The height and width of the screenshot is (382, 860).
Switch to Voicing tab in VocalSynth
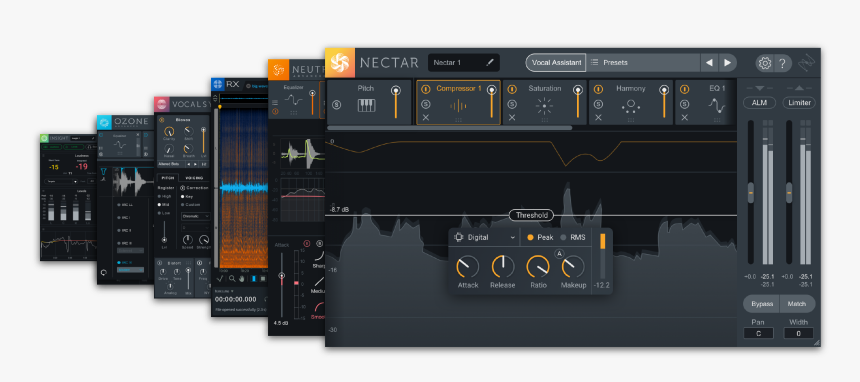tap(194, 178)
